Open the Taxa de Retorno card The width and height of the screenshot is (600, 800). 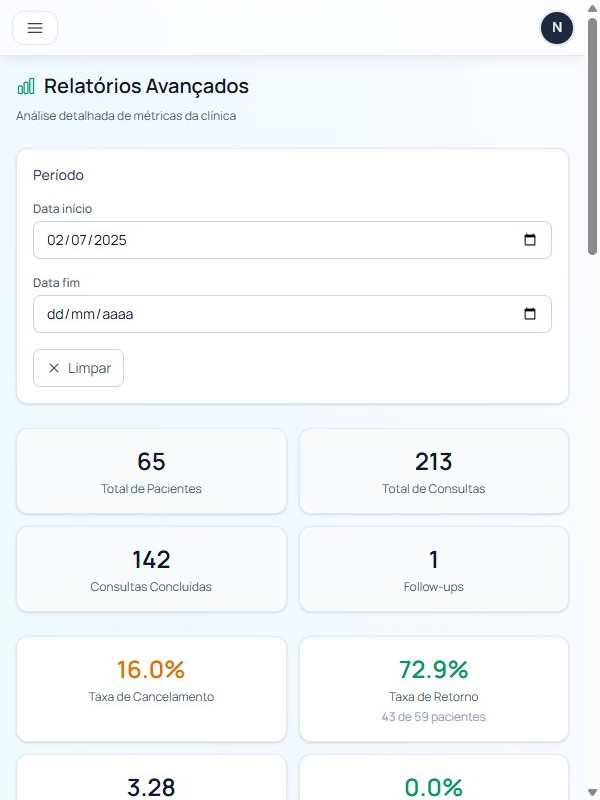433,689
